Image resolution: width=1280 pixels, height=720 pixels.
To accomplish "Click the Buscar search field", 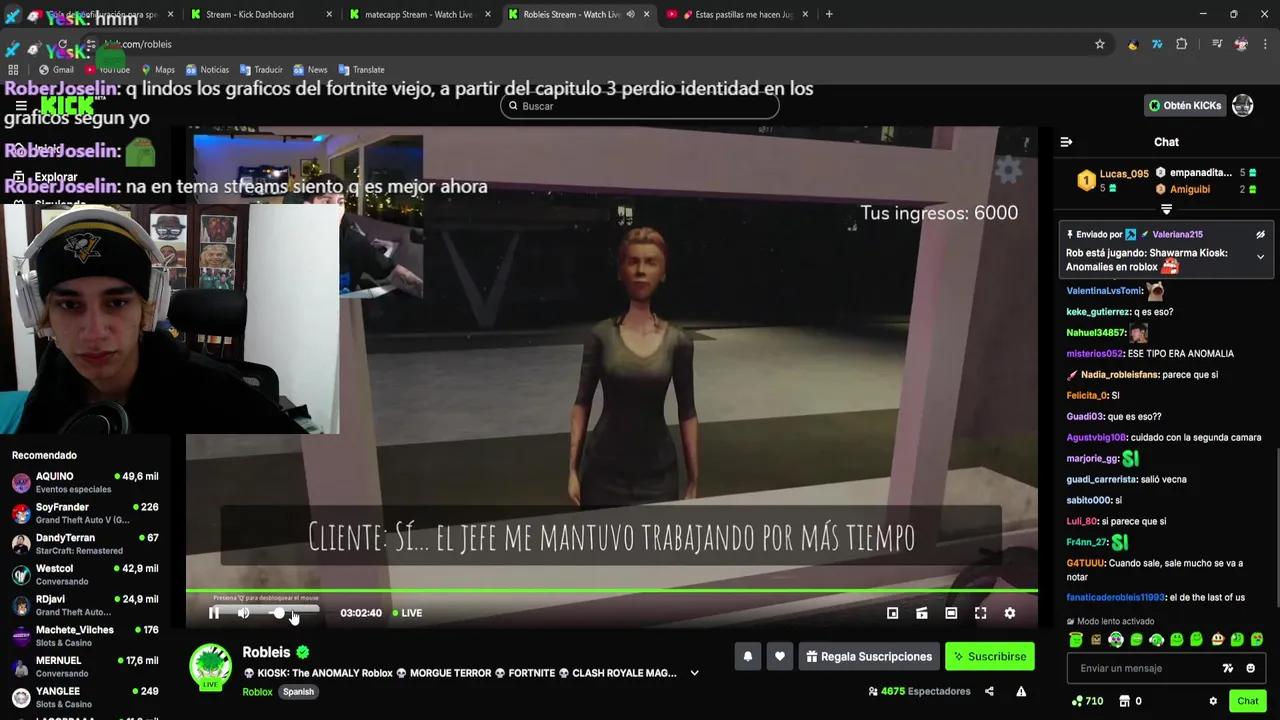I will 640,106.
